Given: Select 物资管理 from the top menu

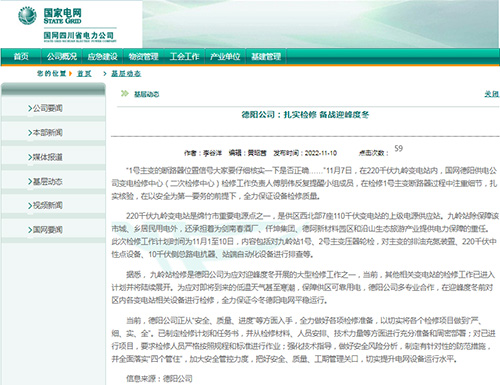Looking at the screenshot, I should tap(143, 57).
